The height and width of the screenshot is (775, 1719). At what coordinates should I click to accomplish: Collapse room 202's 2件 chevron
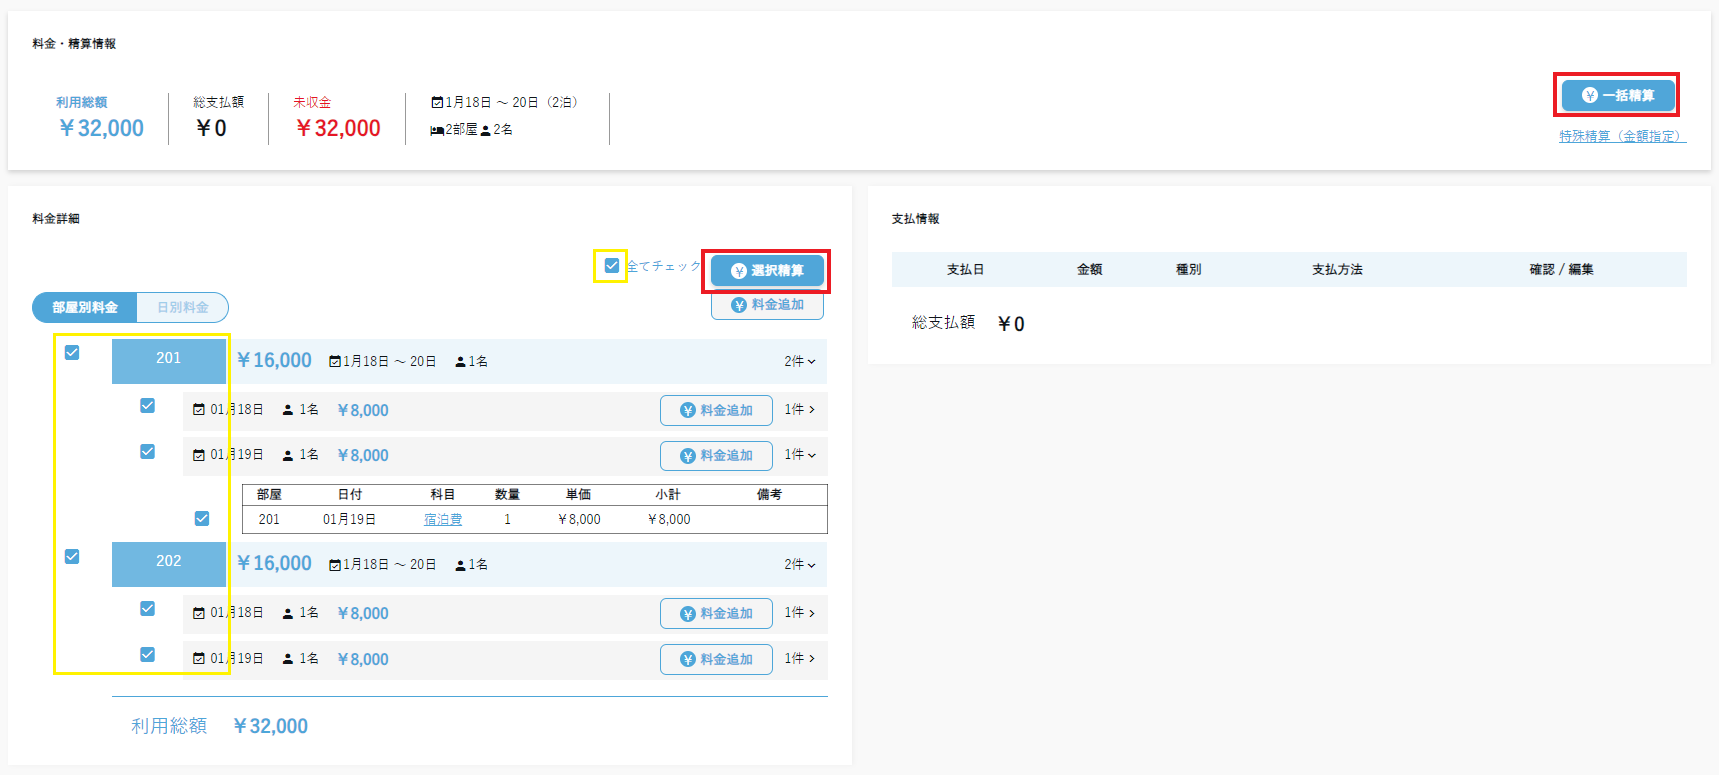tap(800, 565)
